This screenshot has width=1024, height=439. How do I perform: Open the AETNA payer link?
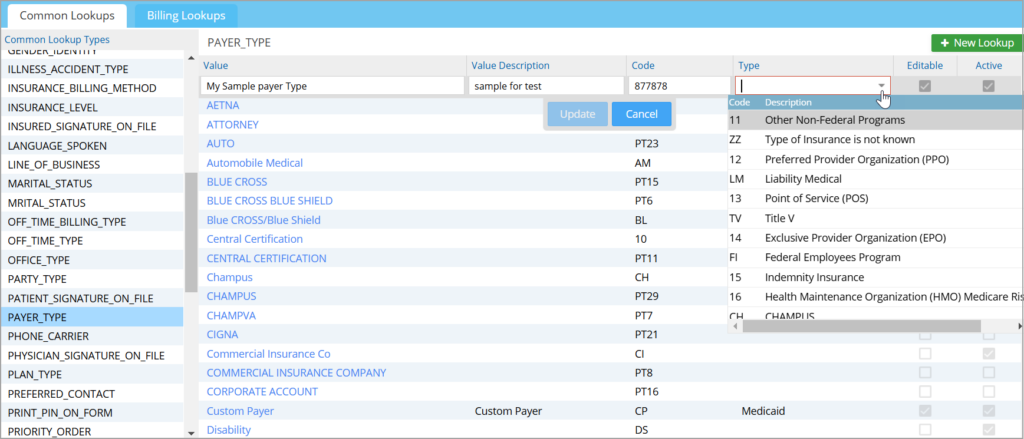point(222,105)
